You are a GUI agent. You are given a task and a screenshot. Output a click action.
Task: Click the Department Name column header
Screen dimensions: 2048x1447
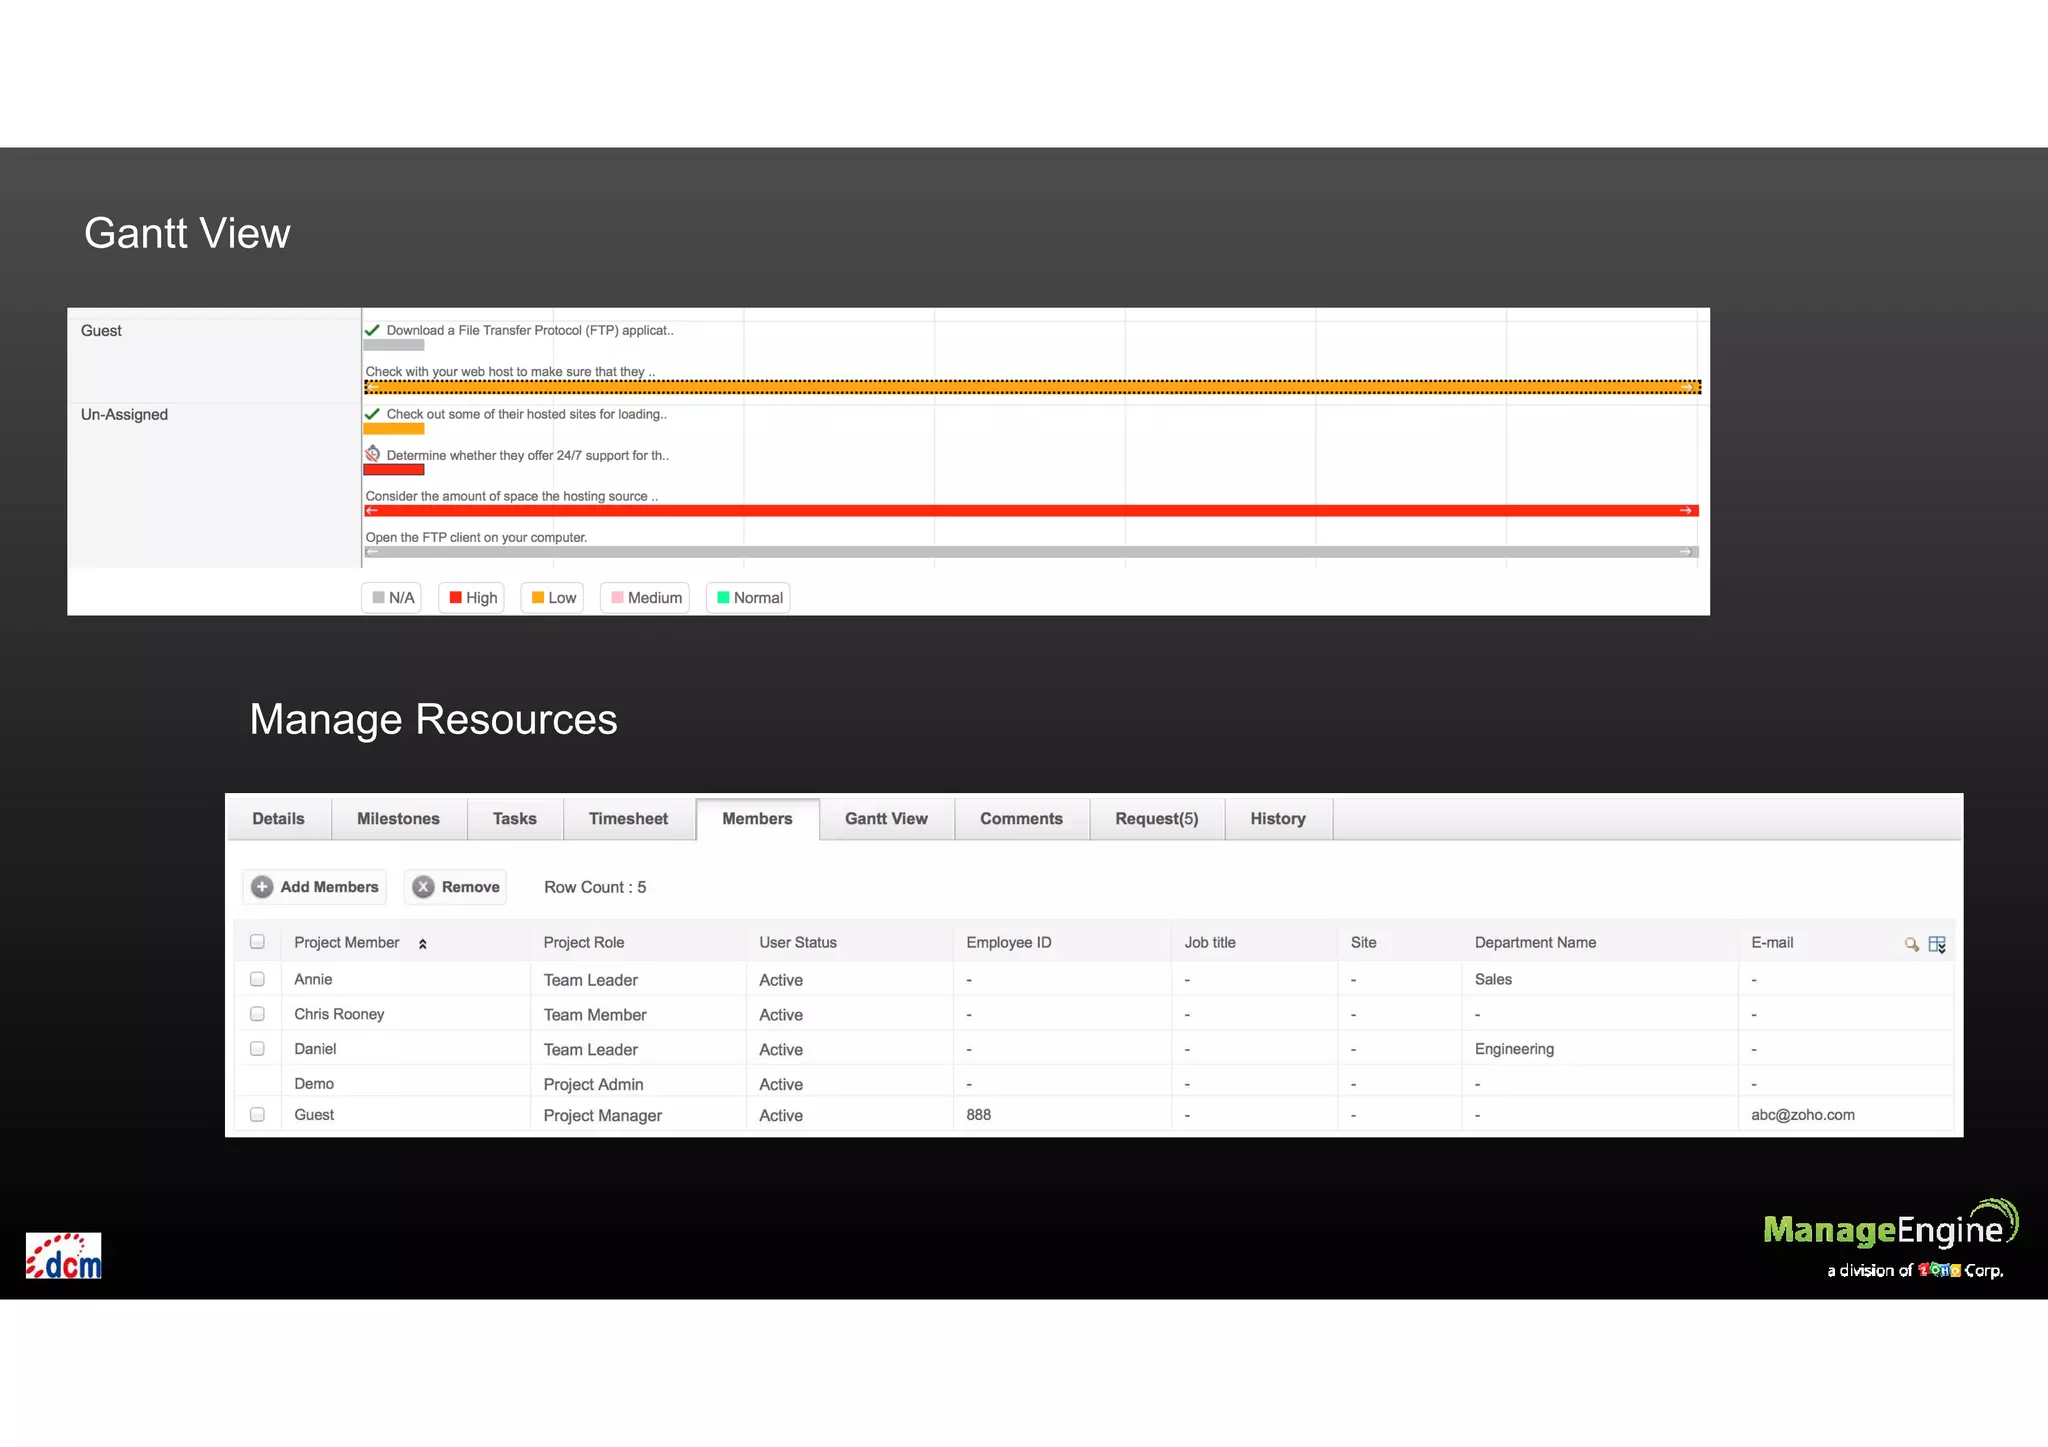1535,943
